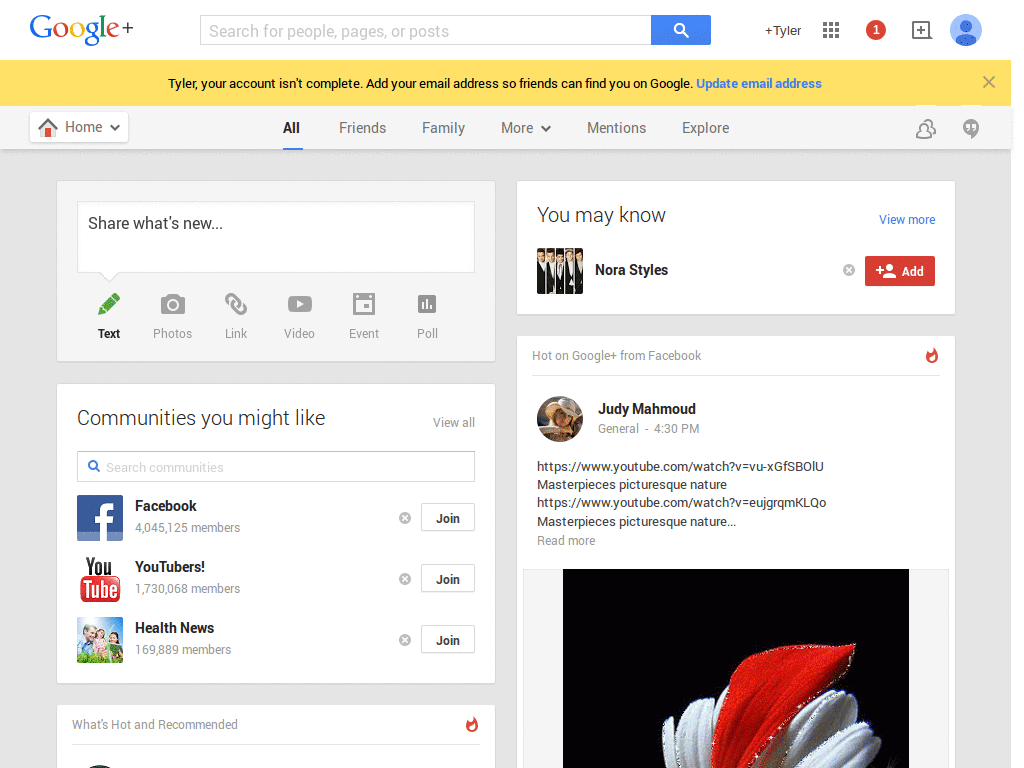Add Nora Styles to circles
1024x768 pixels.
pyautogui.click(x=900, y=271)
